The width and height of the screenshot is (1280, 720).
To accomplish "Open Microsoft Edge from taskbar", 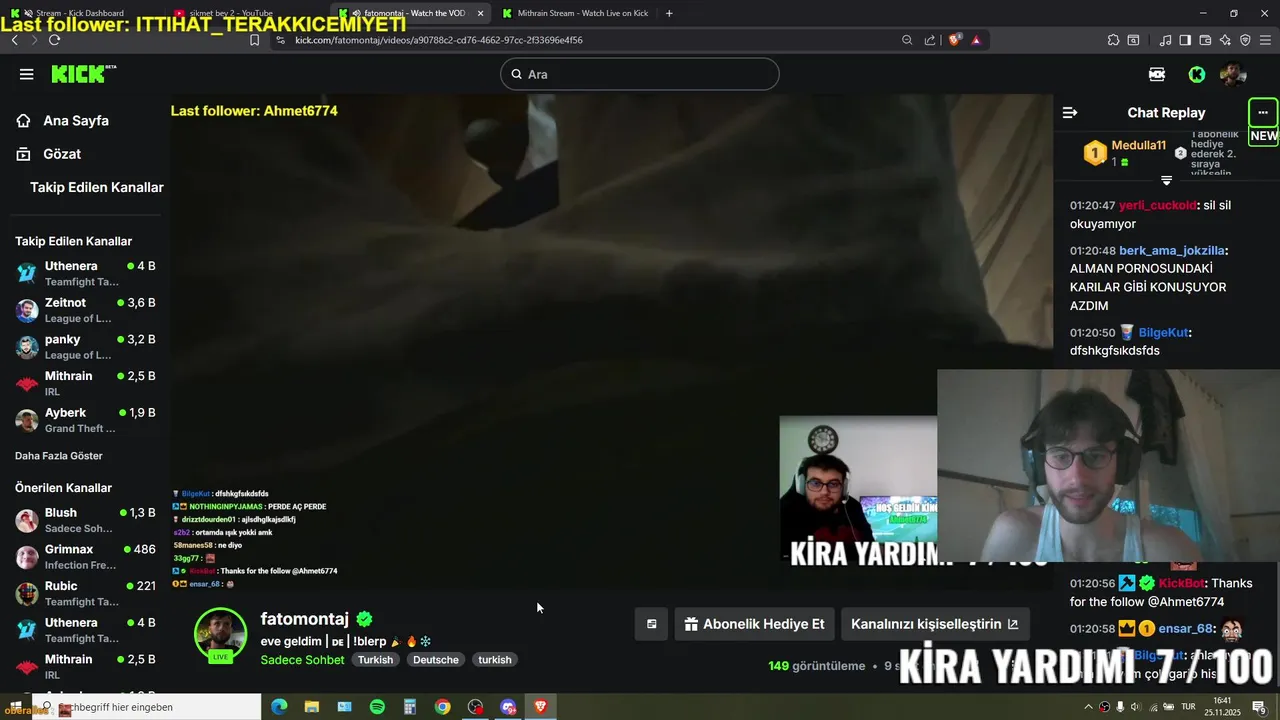I will (279, 707).
